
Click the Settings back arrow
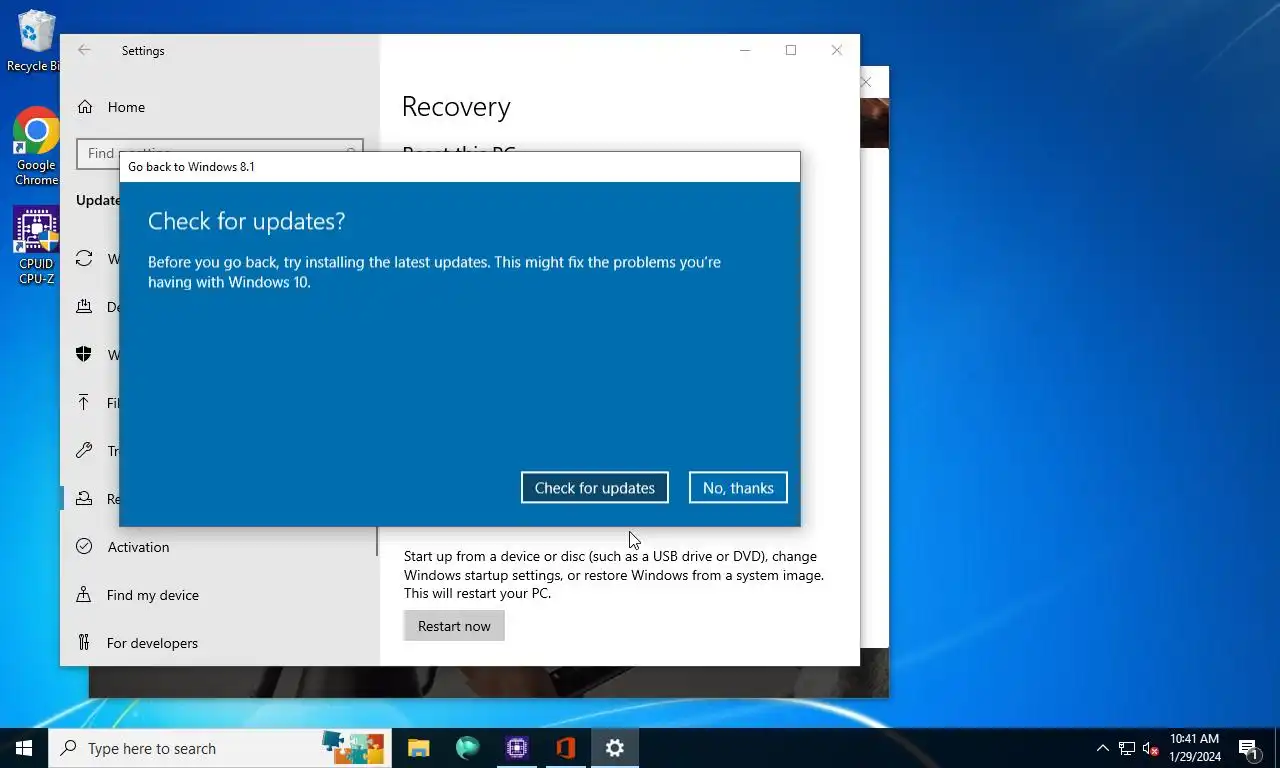(x=85, y=50)
